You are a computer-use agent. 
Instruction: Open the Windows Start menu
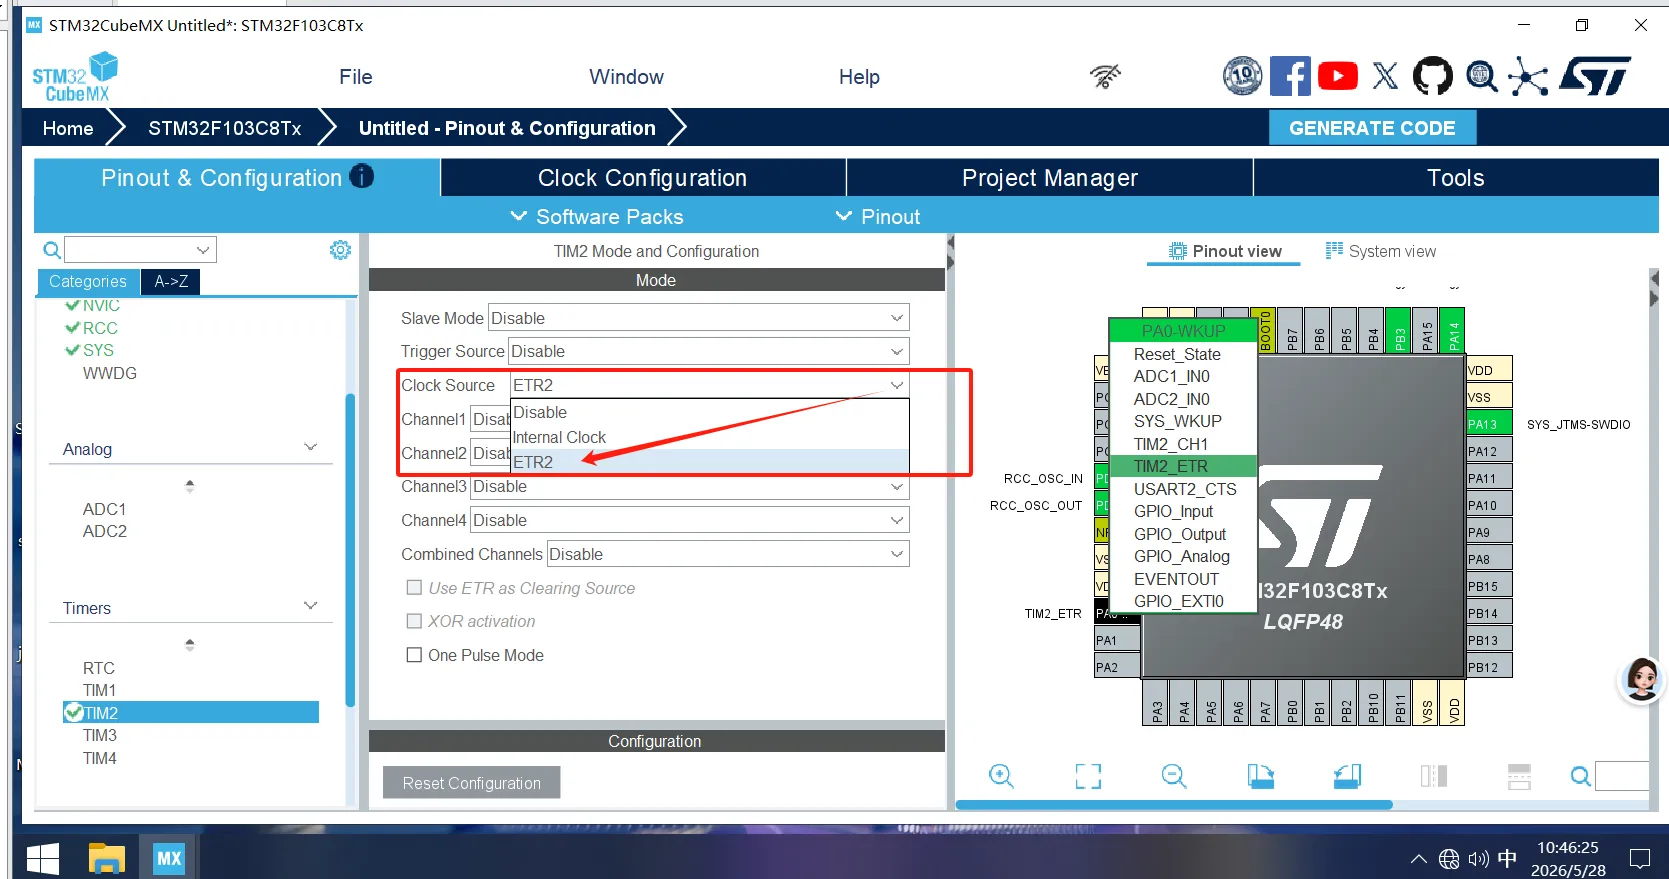pos(43,858)
